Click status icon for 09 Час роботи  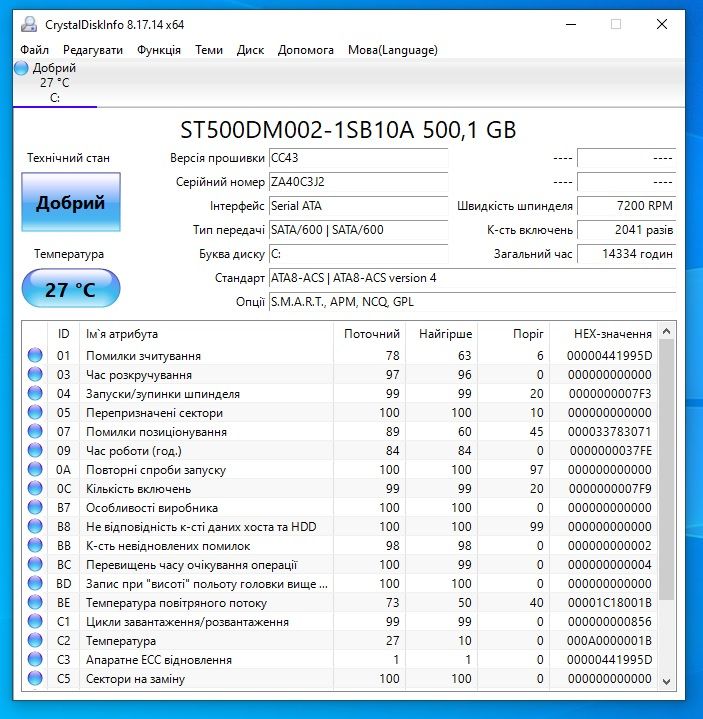(x=35, y=450)
